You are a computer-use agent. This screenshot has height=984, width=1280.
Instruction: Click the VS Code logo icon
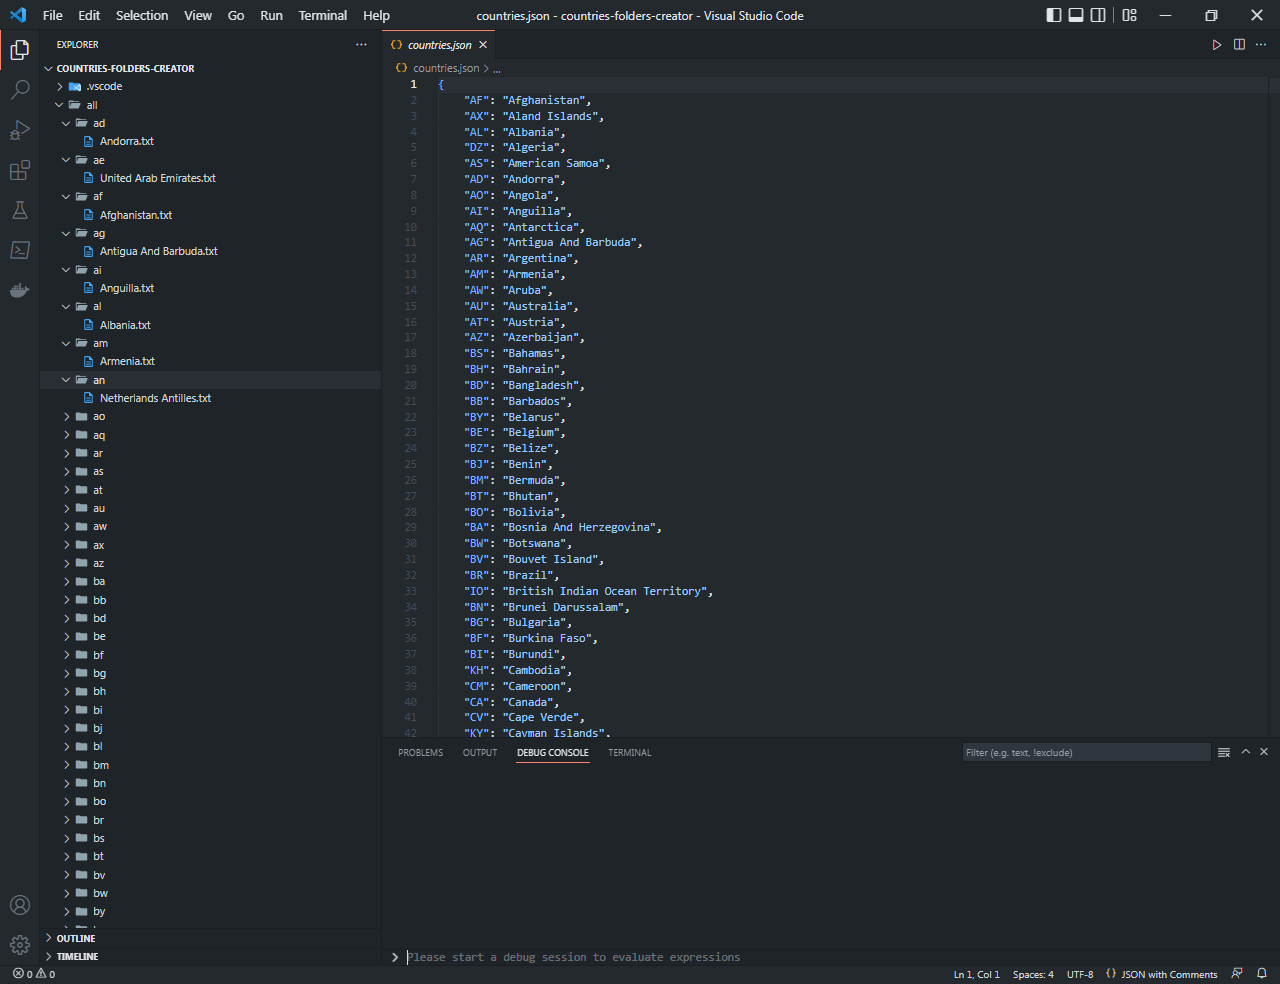18,15
